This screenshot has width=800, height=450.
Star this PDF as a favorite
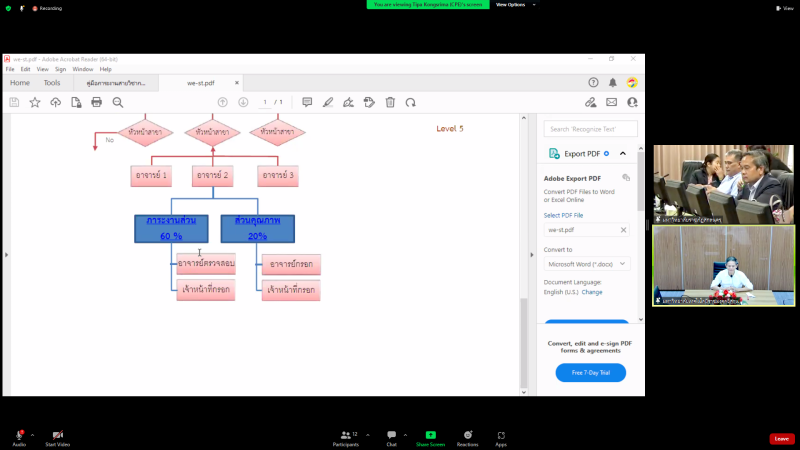point(35,102)
